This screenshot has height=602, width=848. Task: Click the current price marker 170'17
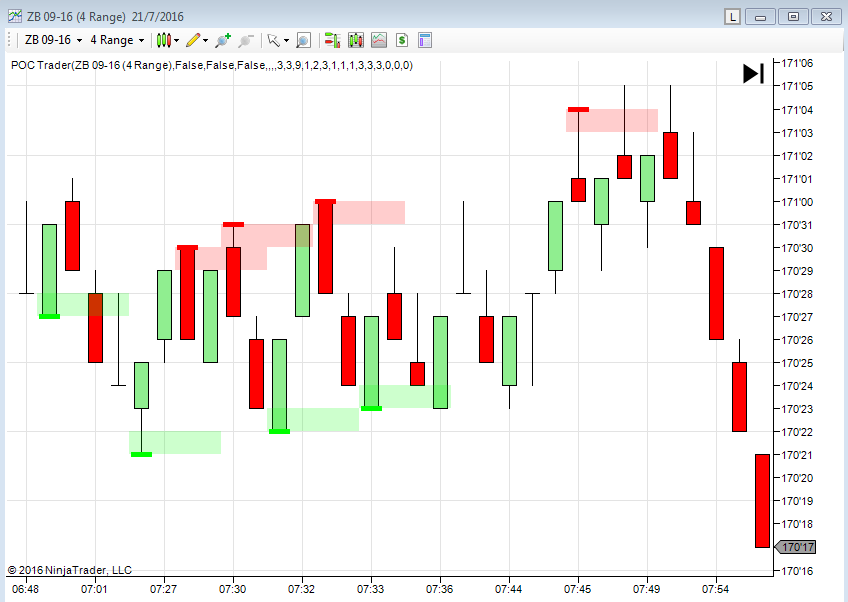tap(796, 547)
